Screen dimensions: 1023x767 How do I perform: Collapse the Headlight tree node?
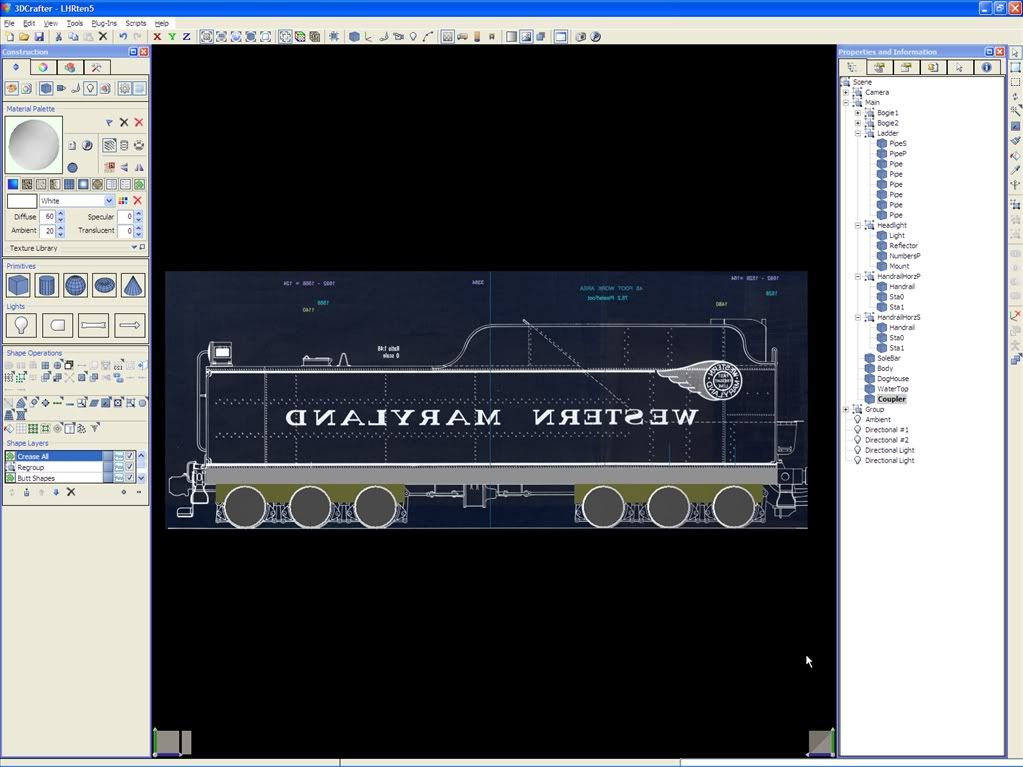pyautogui.click(x=858, y=225)
